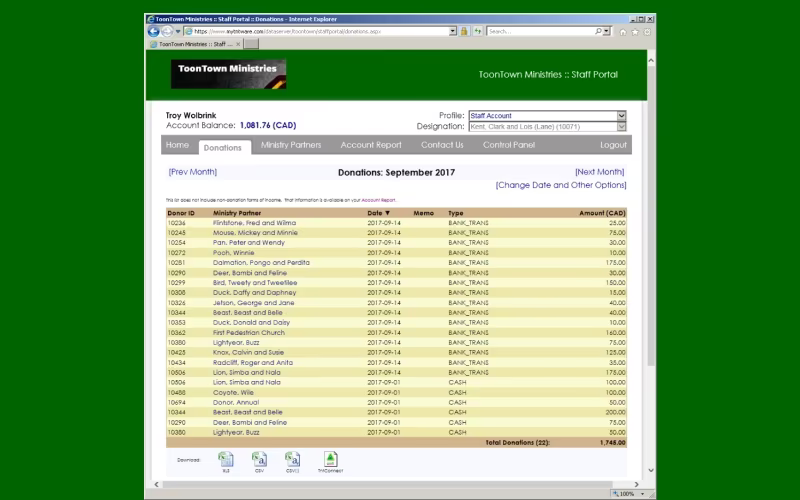Screen dimensions: 800x500
Task: Open the zoom level 100% dropdown
Action: point(642,494)
